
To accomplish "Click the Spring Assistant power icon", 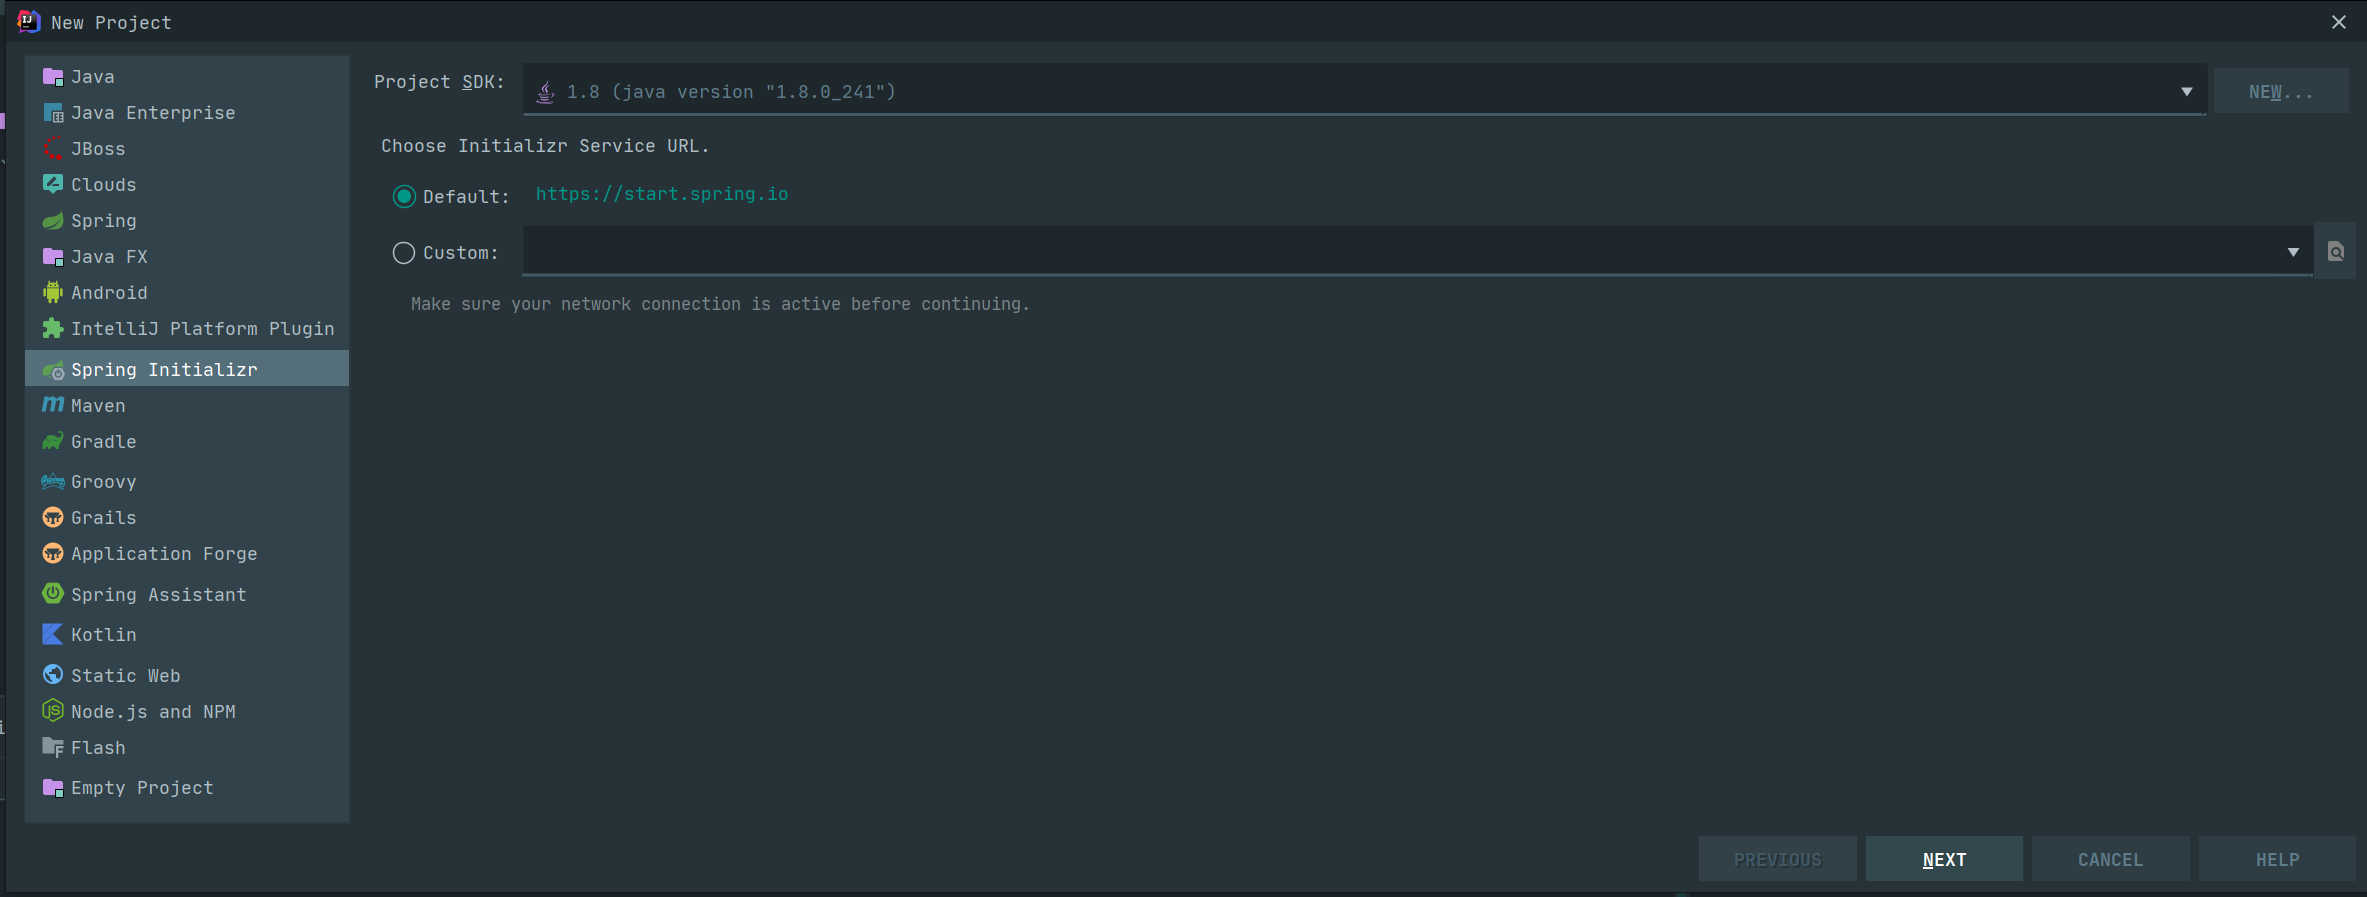I will point(53,593).
